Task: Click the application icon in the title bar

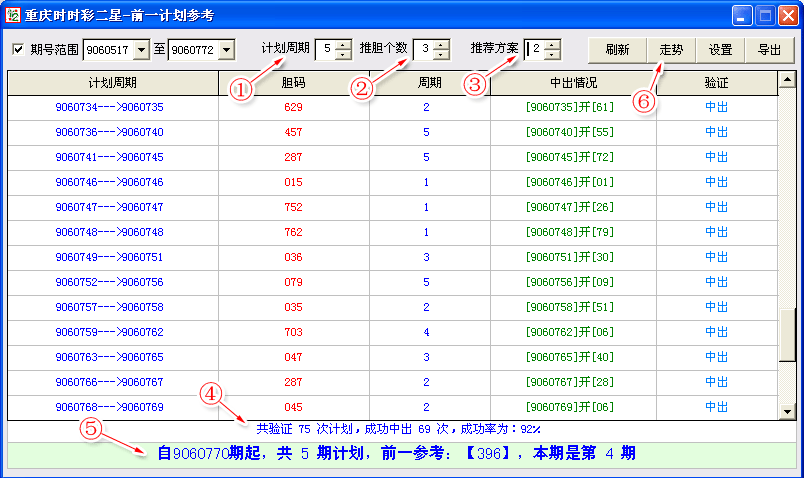Action: click(x=12, y=15)
